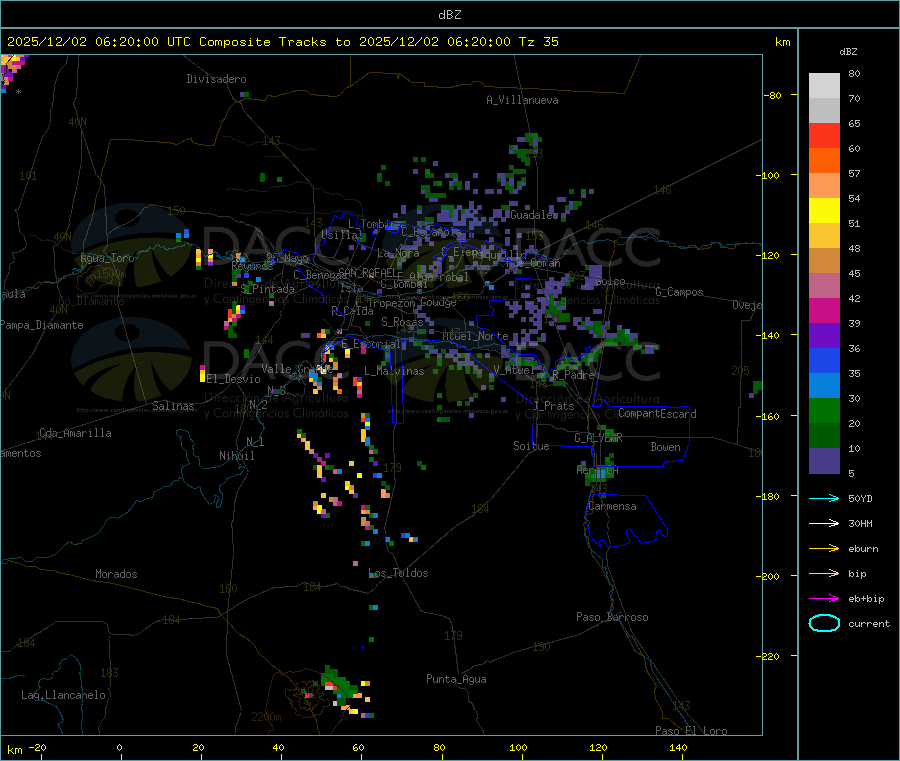
Task: Click the 'Paso_Barroso' map label
Action: tap(612, 617)
